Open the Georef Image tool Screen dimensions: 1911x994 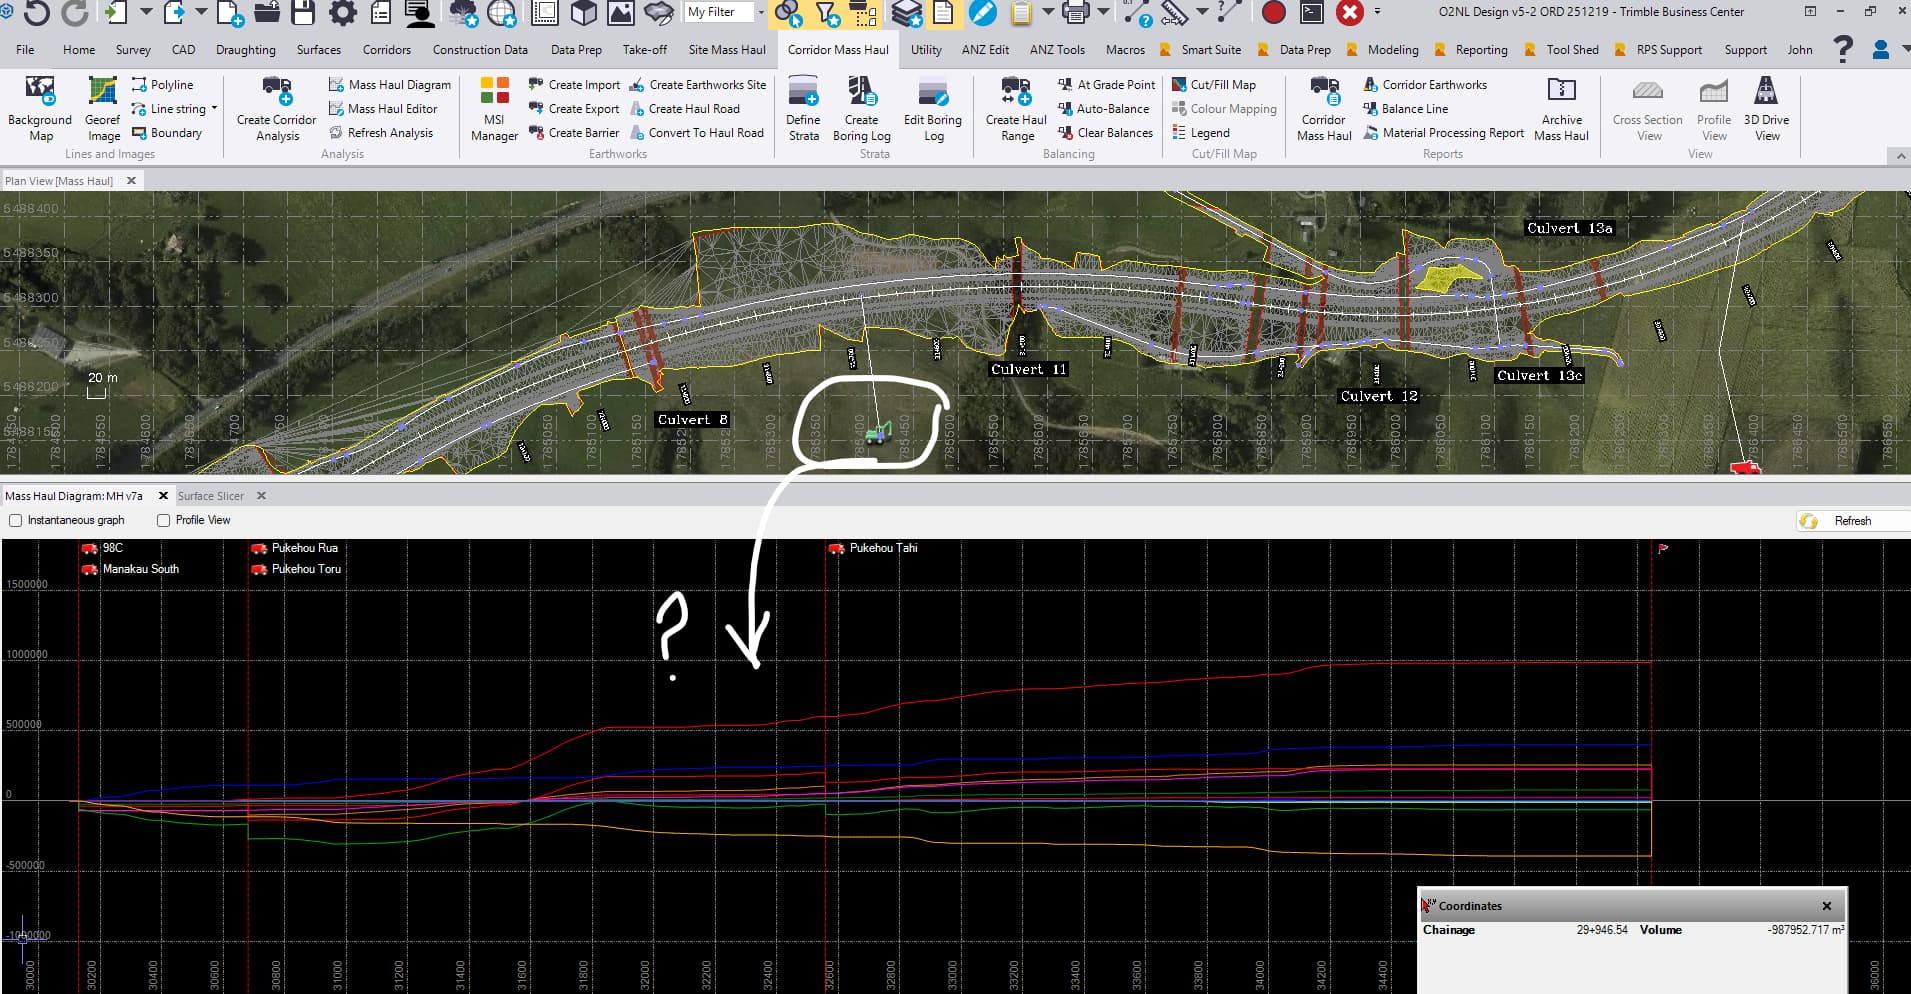102,93
